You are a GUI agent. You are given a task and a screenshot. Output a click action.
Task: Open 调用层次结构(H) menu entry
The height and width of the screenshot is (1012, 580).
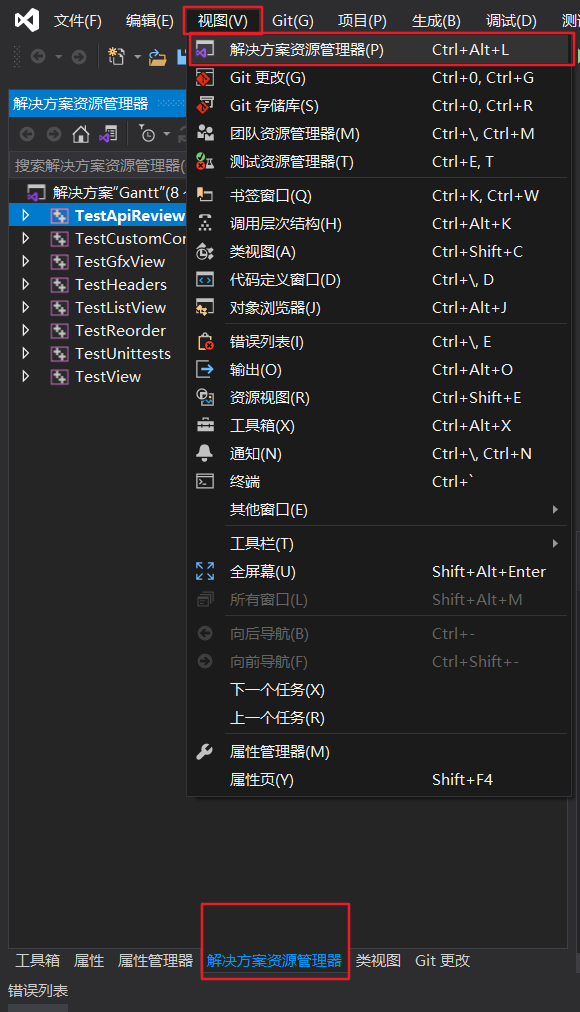(x=379, y=224)
